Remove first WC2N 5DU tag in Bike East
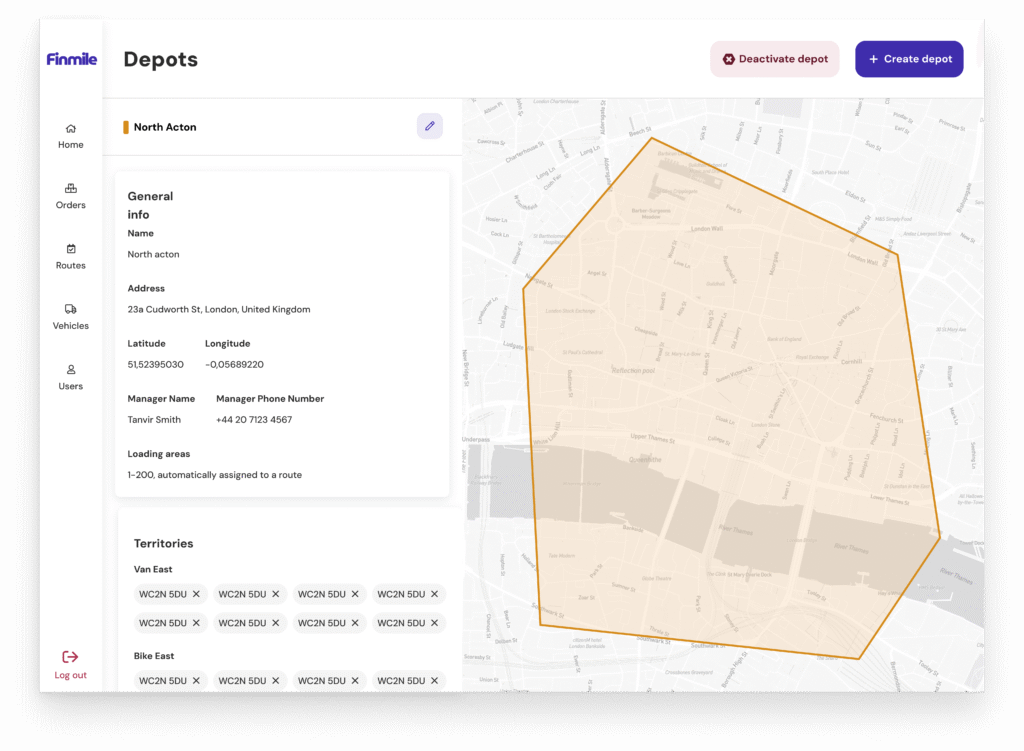The width and height of the screenshot is (1024, 751). tap(196, 681)
